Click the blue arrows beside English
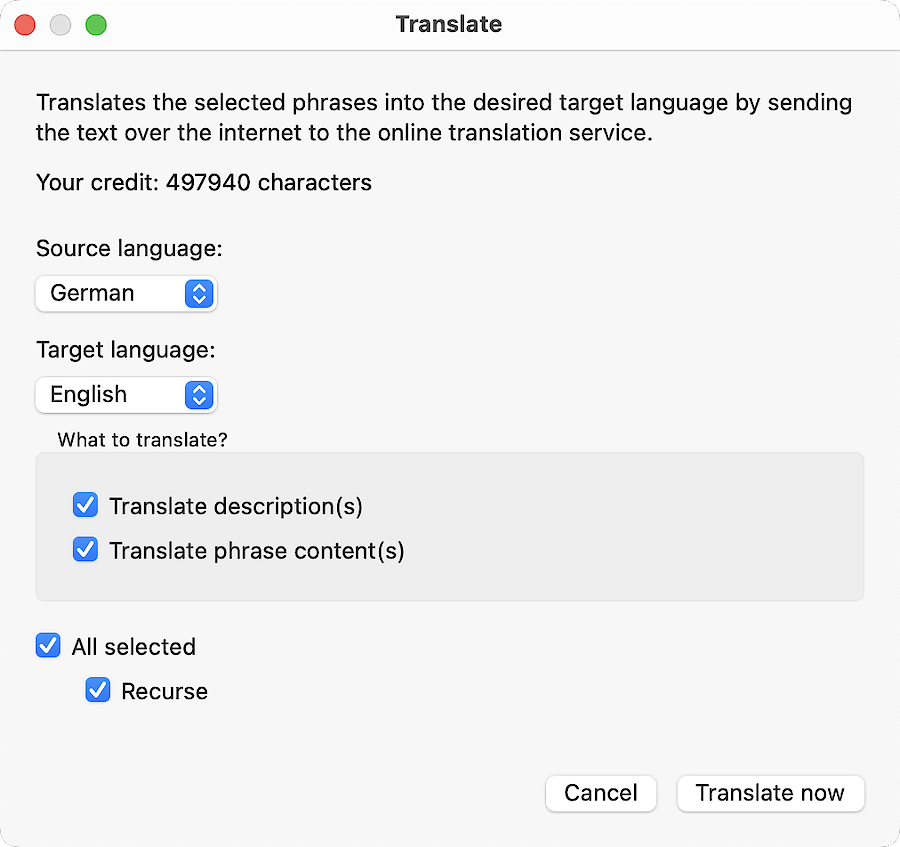900x847 pixels. click(199, 394)
